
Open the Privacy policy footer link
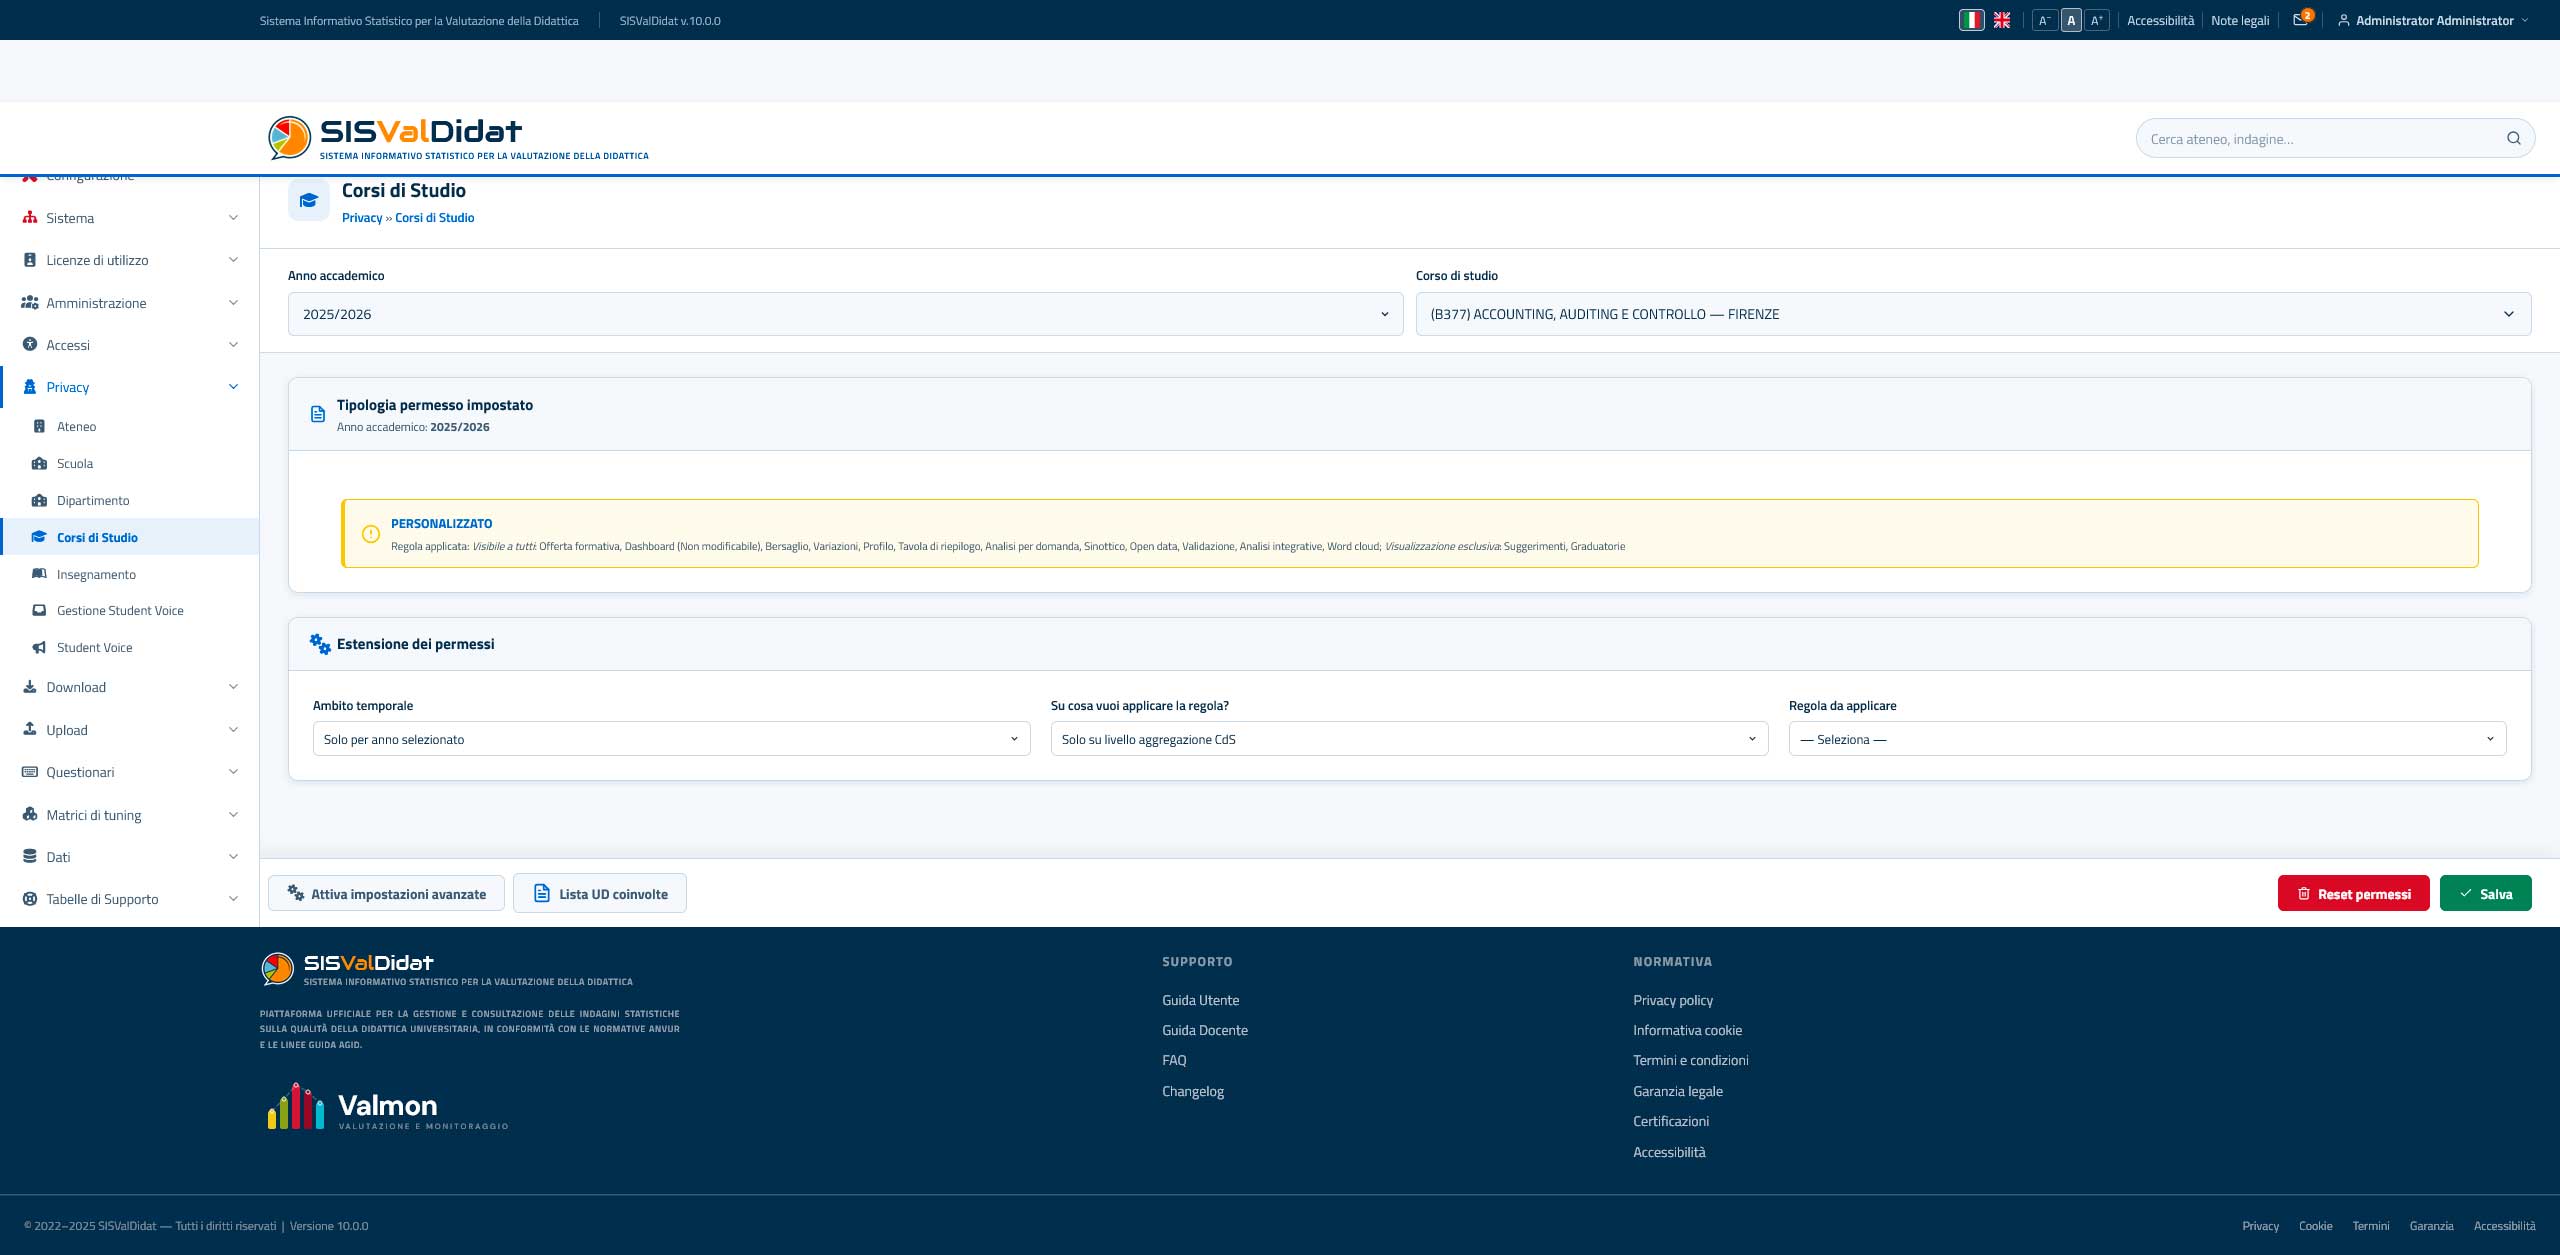coord(1673,1000)
